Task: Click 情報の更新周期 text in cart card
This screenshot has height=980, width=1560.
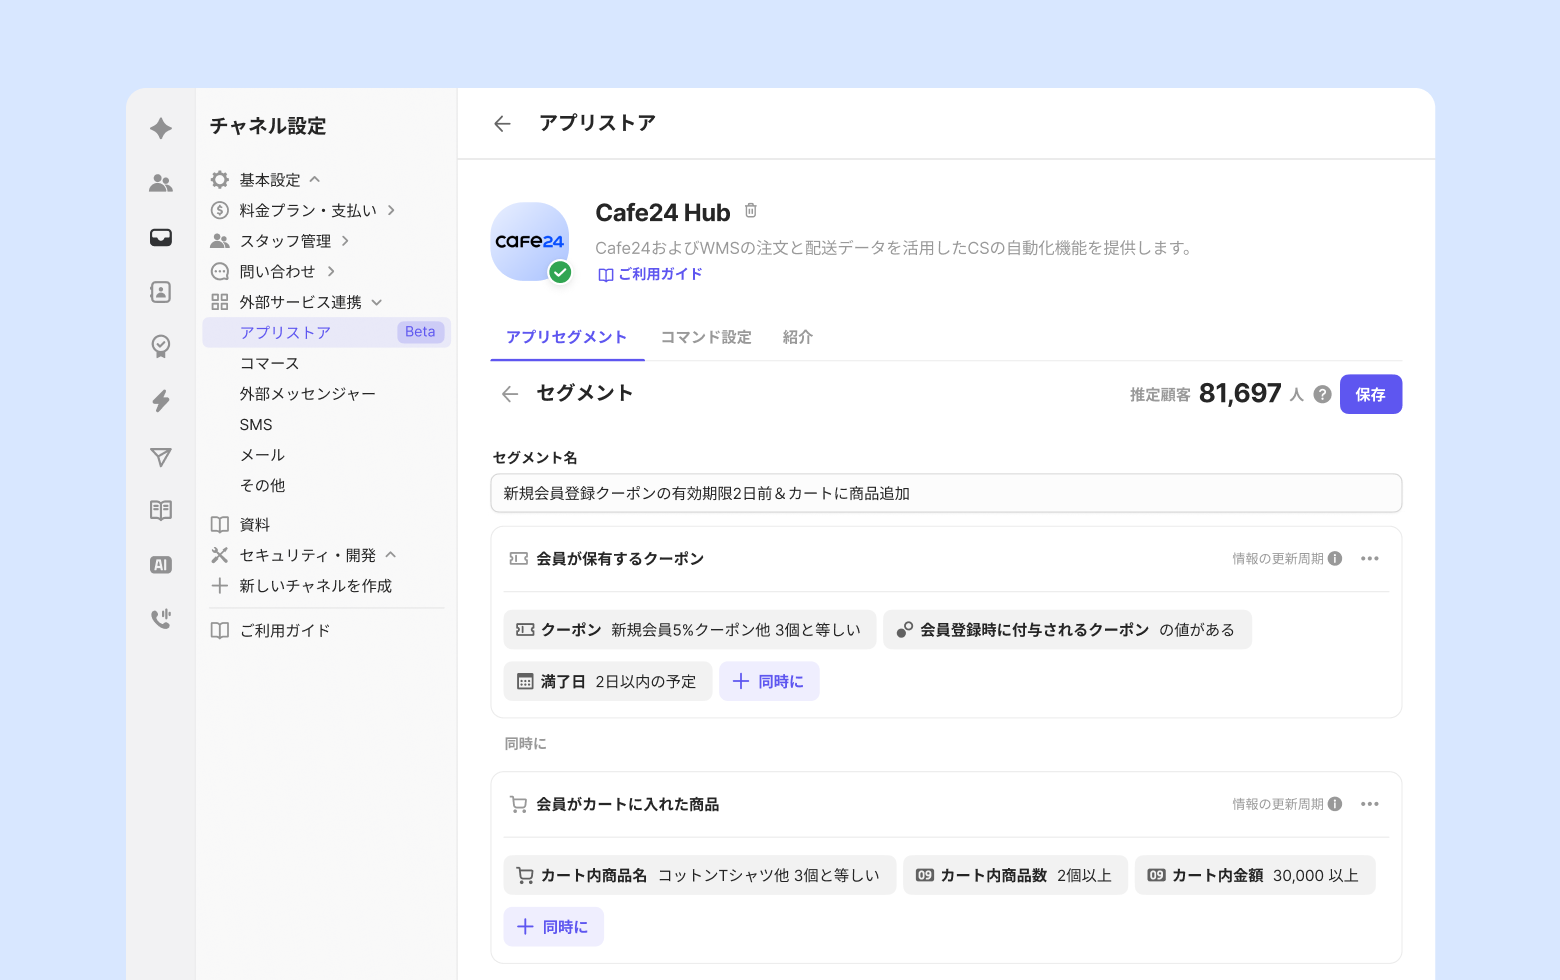Action: [x=1277, y=805]
